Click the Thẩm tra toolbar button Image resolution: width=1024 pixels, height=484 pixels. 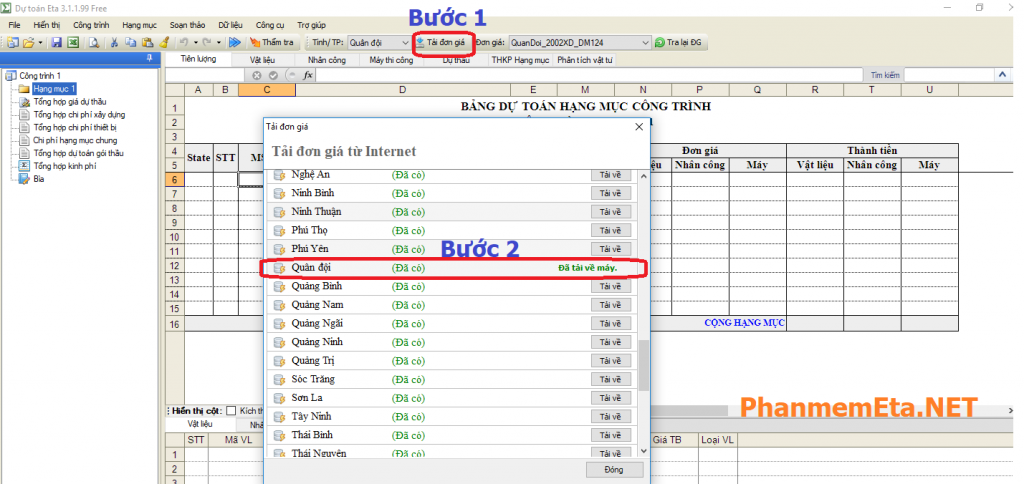tap(271, 43)
